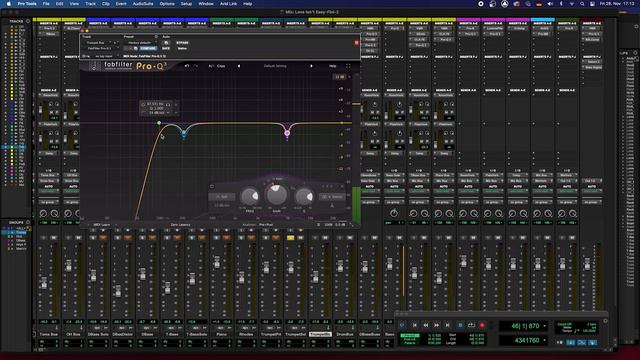
Task: Go to previous Pro-Q 3 preset
Action: [239, 66]
